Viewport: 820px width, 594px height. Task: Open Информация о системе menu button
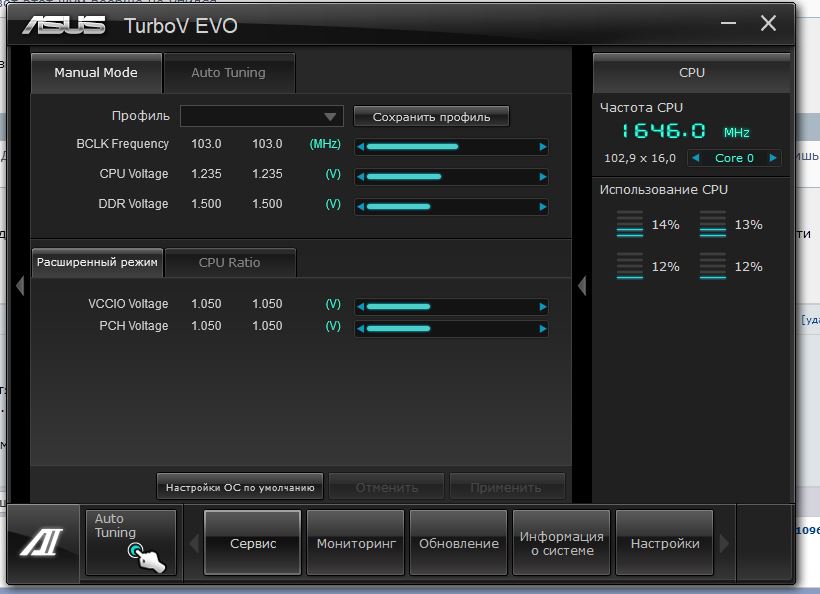[x=562, y=543]
